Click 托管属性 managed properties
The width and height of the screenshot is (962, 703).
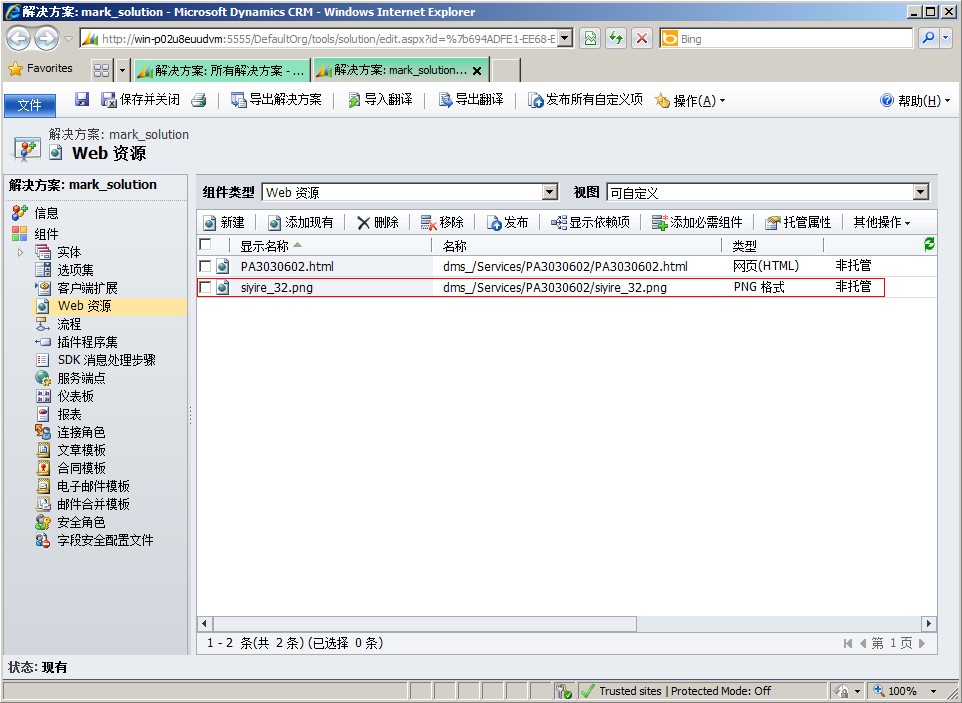click(798, 222)
